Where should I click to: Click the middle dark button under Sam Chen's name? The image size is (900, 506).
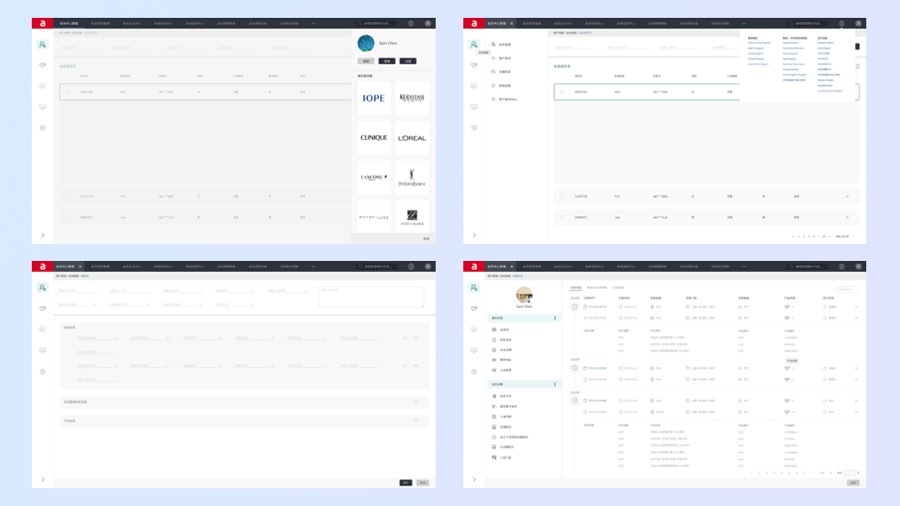point(387,61)
